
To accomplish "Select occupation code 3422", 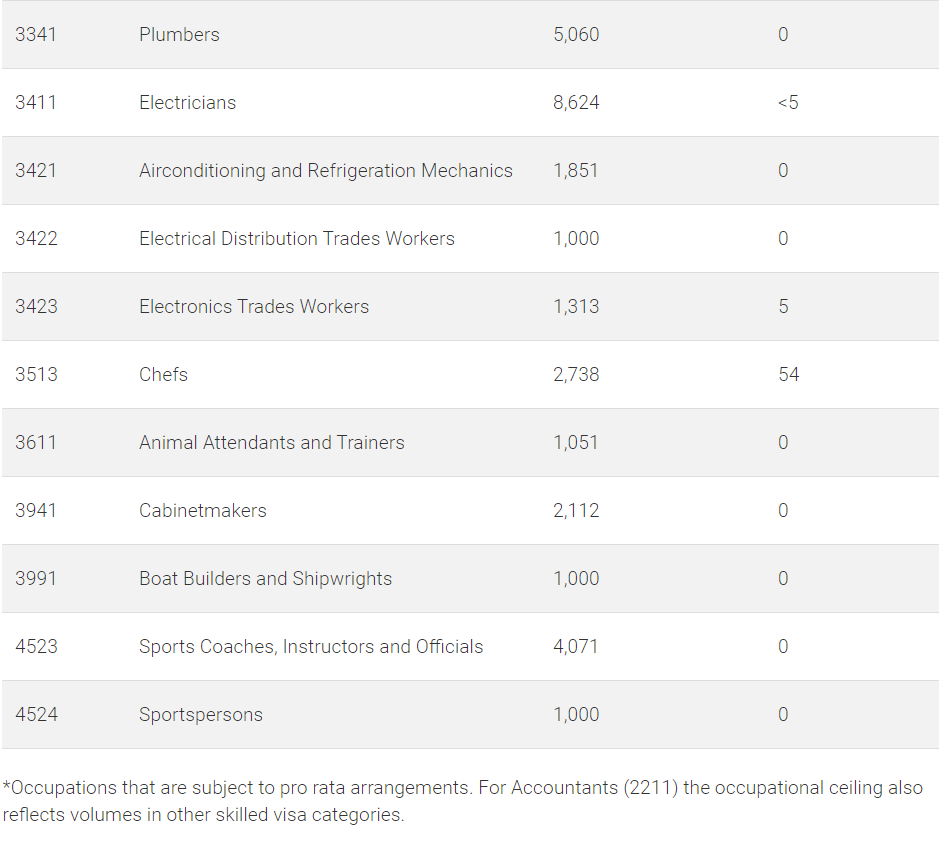I will click(36, 238).
